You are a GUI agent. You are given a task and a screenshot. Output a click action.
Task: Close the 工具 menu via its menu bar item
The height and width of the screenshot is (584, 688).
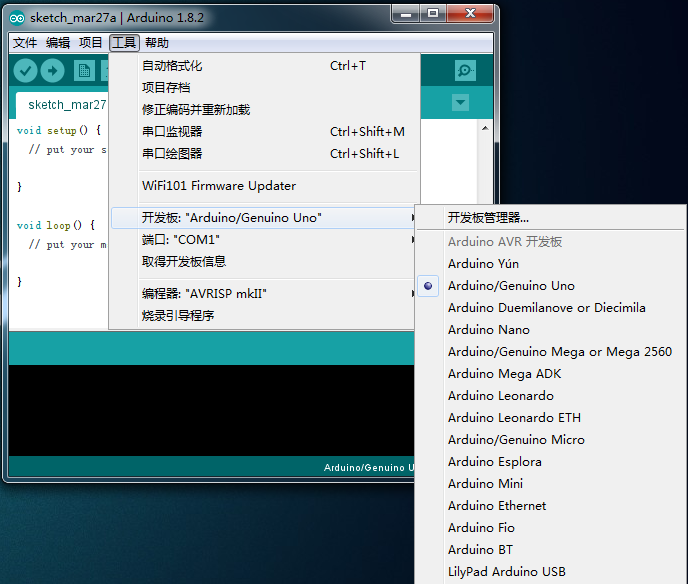click(124, 43)
